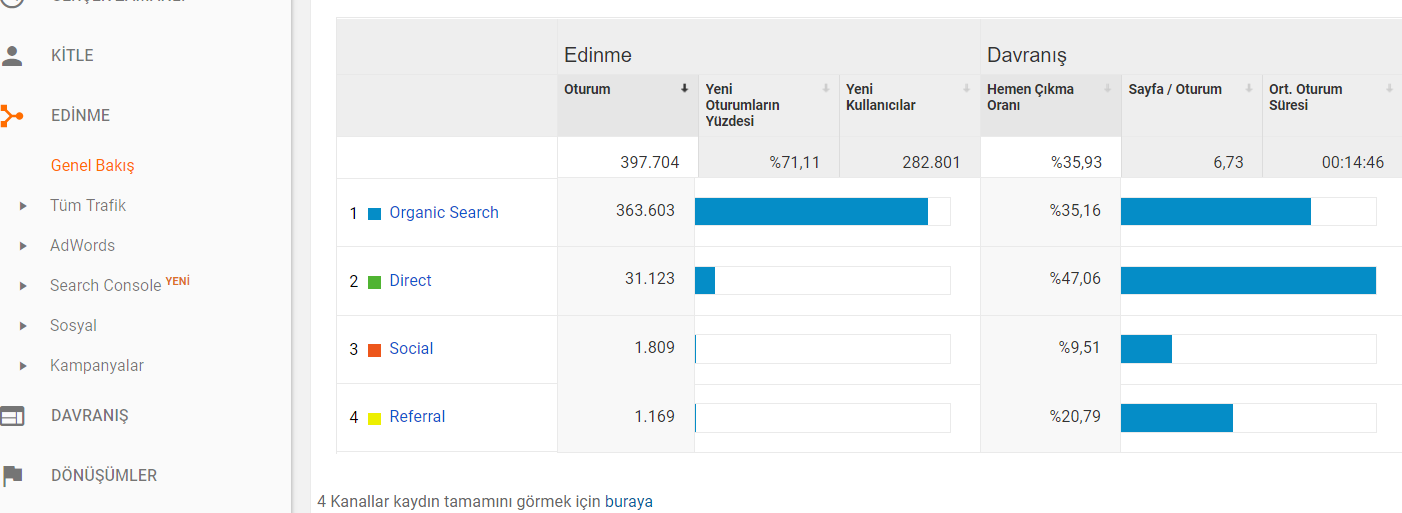Click the buraya link below table

[x=629, y=501]
